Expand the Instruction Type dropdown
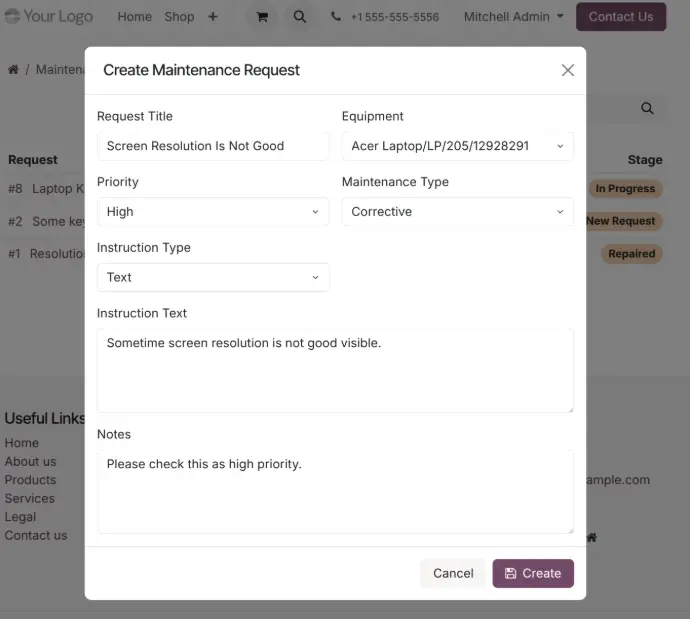The image size is (690, 619). tap(213, 277)
